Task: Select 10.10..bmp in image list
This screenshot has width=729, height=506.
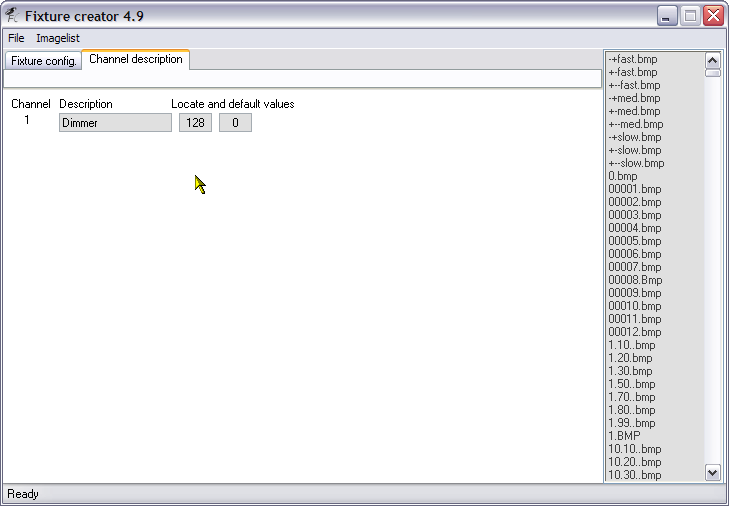Action: 634,449
